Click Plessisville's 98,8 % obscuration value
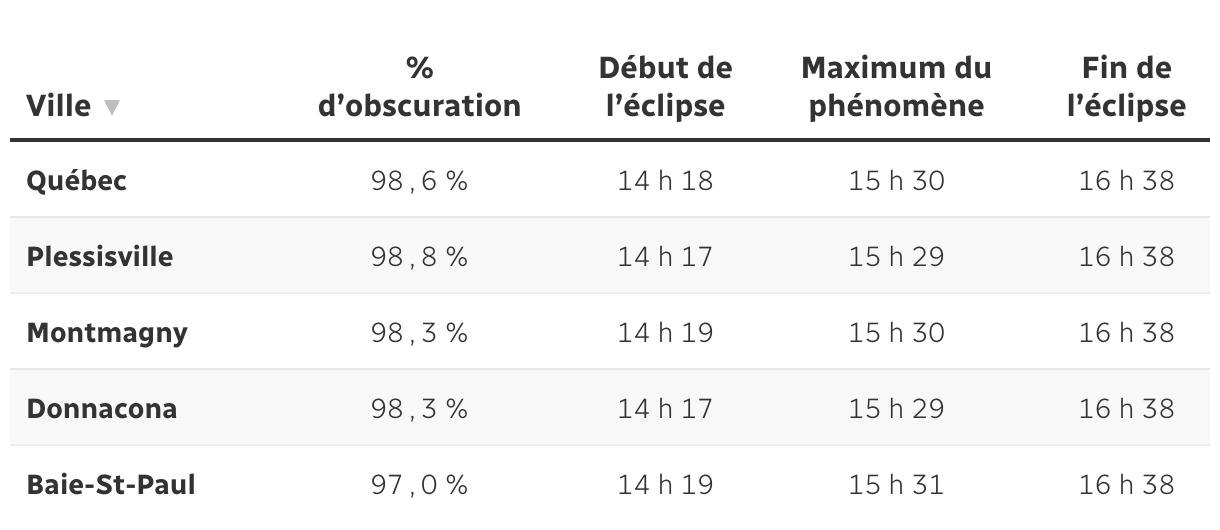This screenshot has width=1220, height=530. 419,257
